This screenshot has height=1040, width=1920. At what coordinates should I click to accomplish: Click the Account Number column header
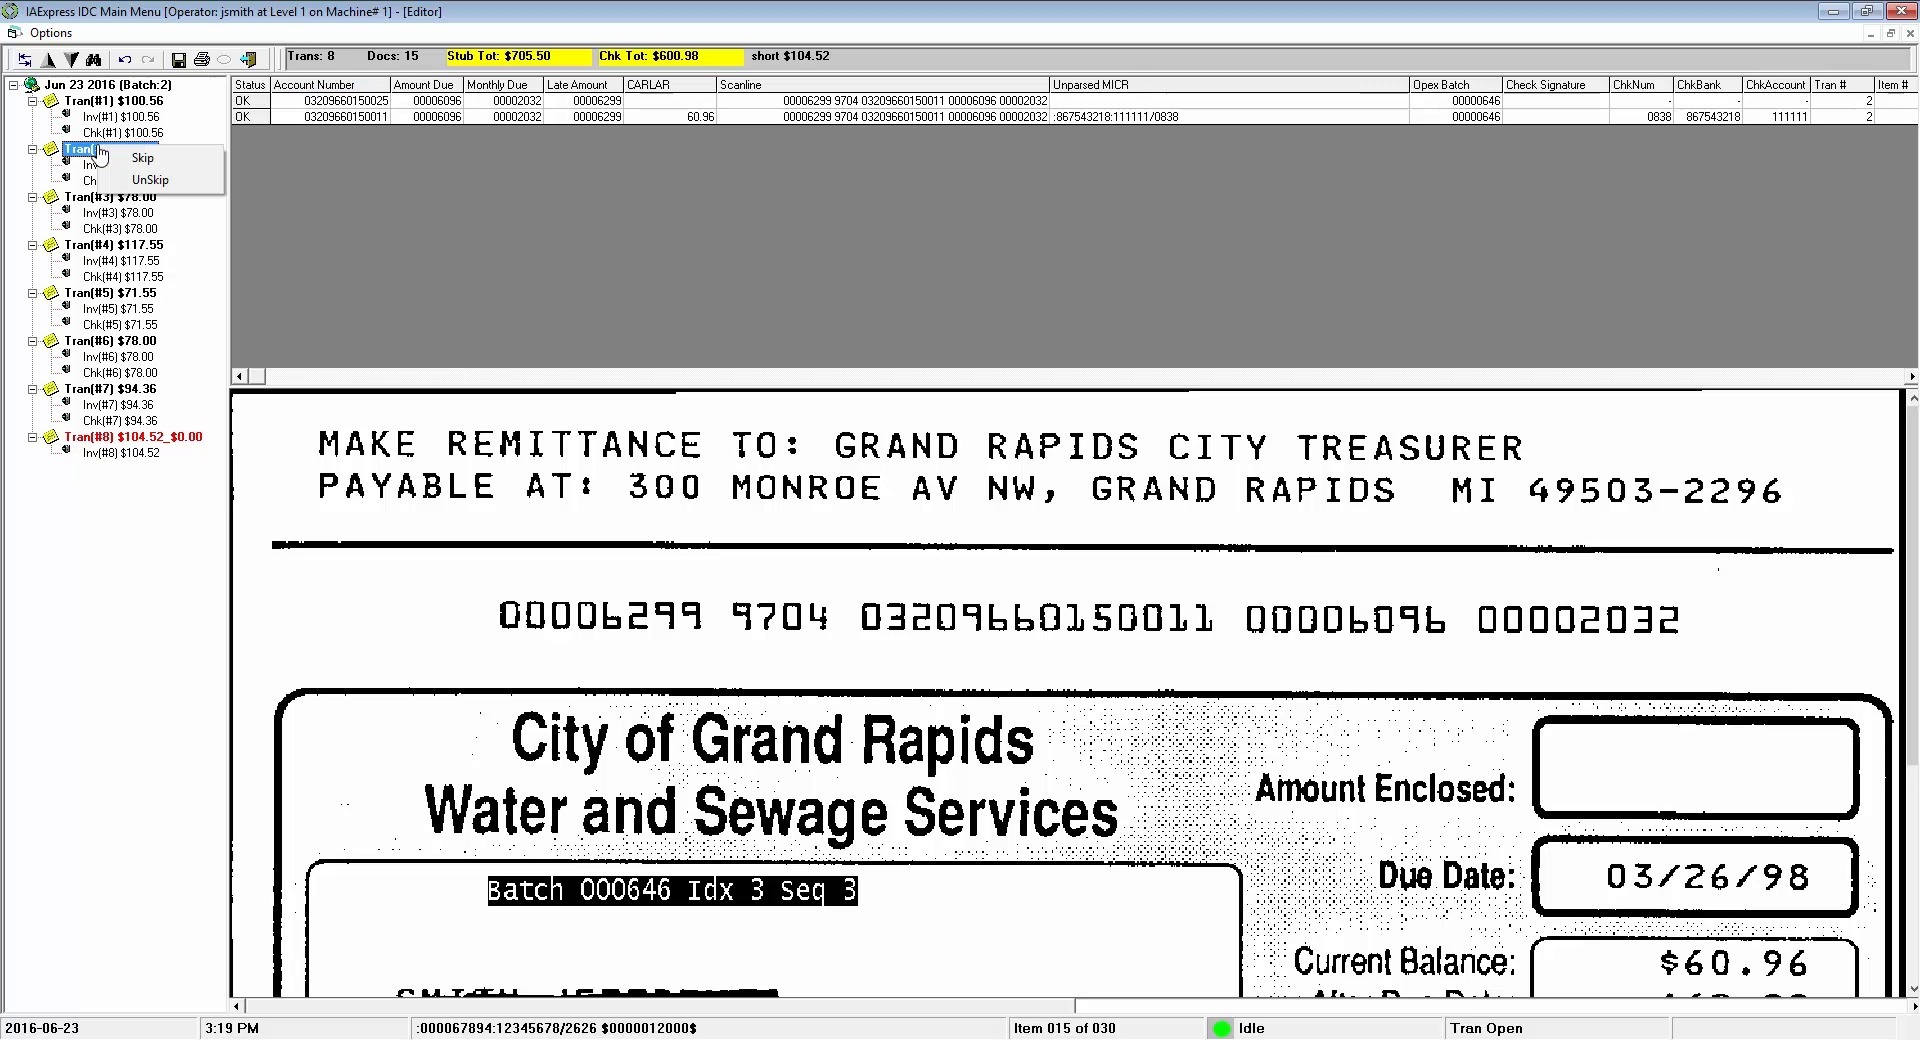point(330,85)
